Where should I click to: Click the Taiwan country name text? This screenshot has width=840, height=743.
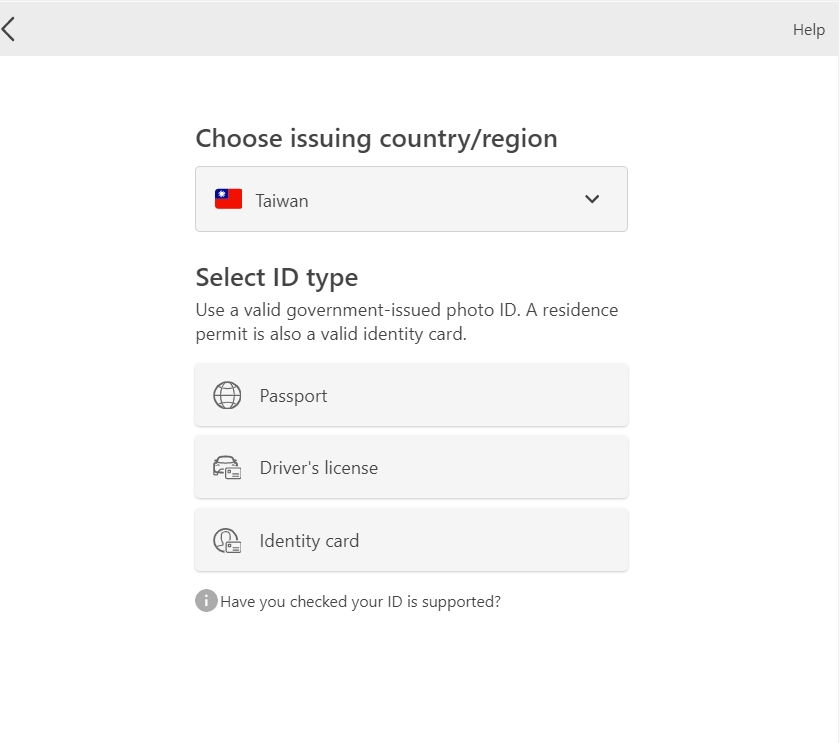tap(282, 201)
